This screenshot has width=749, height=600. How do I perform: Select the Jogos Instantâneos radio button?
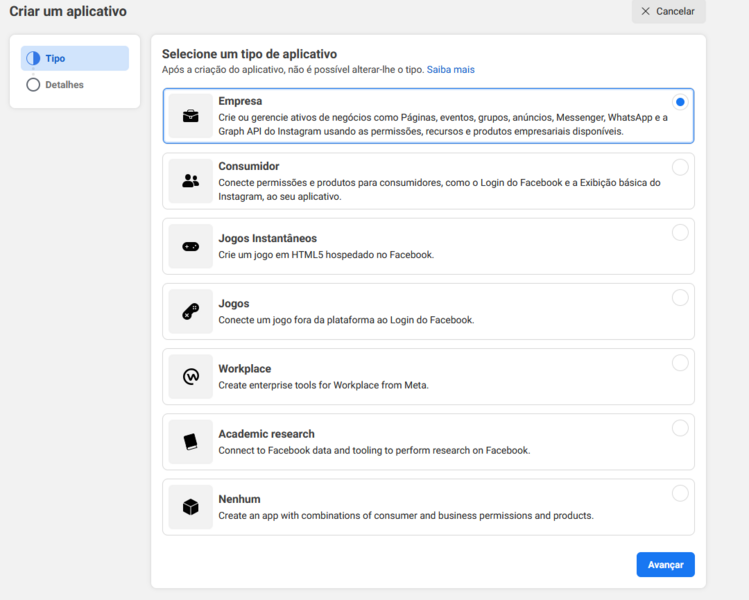[680, 233]
